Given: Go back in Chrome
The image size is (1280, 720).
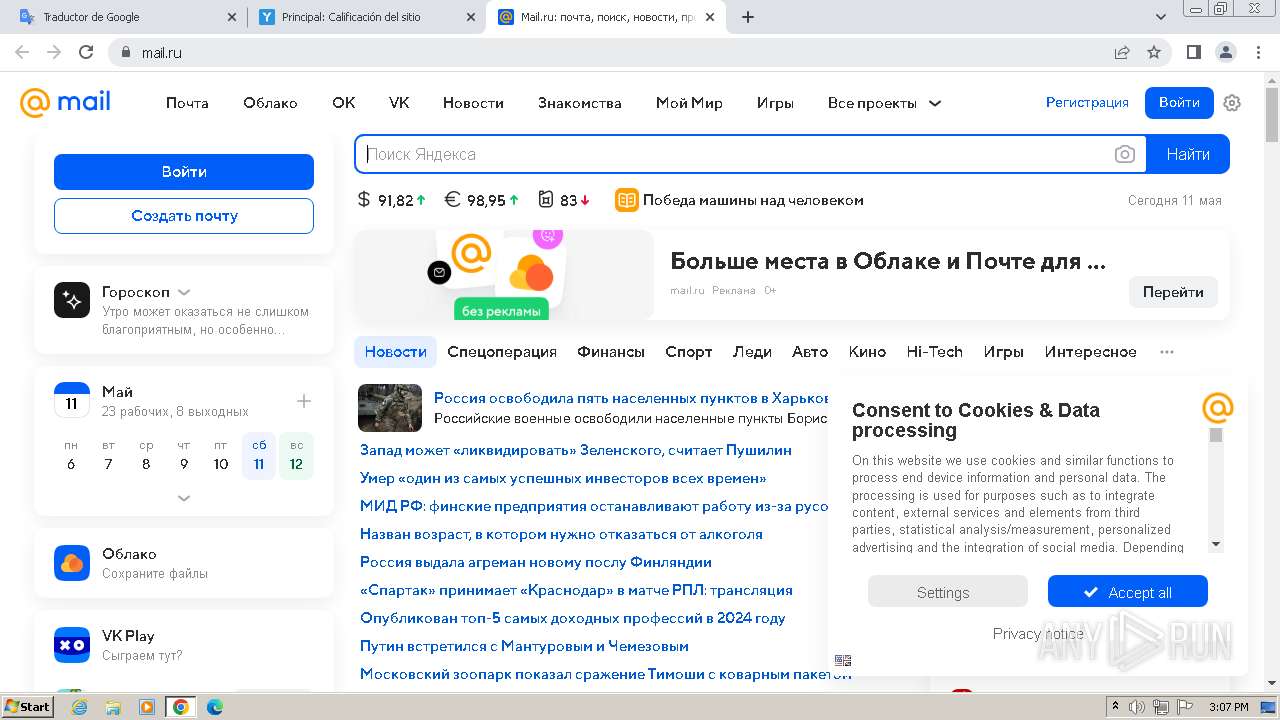Looking at the screenshot, I should 22,52.
